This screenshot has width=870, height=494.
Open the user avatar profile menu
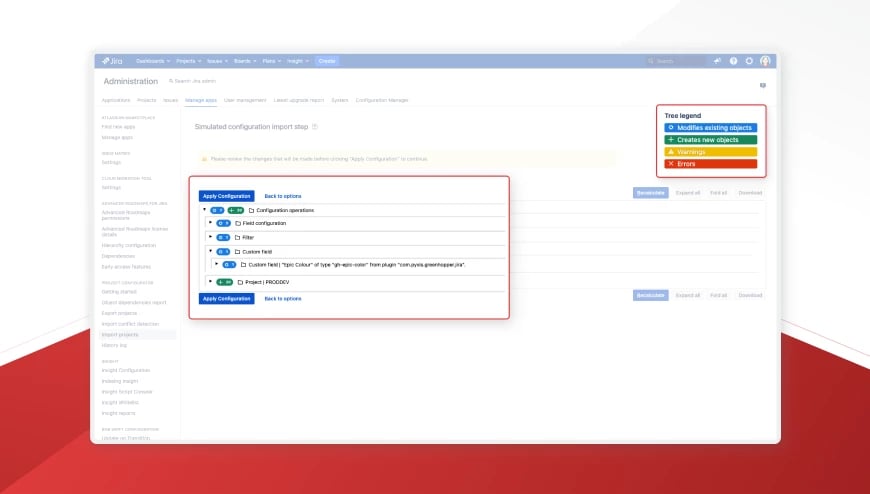pos(765,61)
